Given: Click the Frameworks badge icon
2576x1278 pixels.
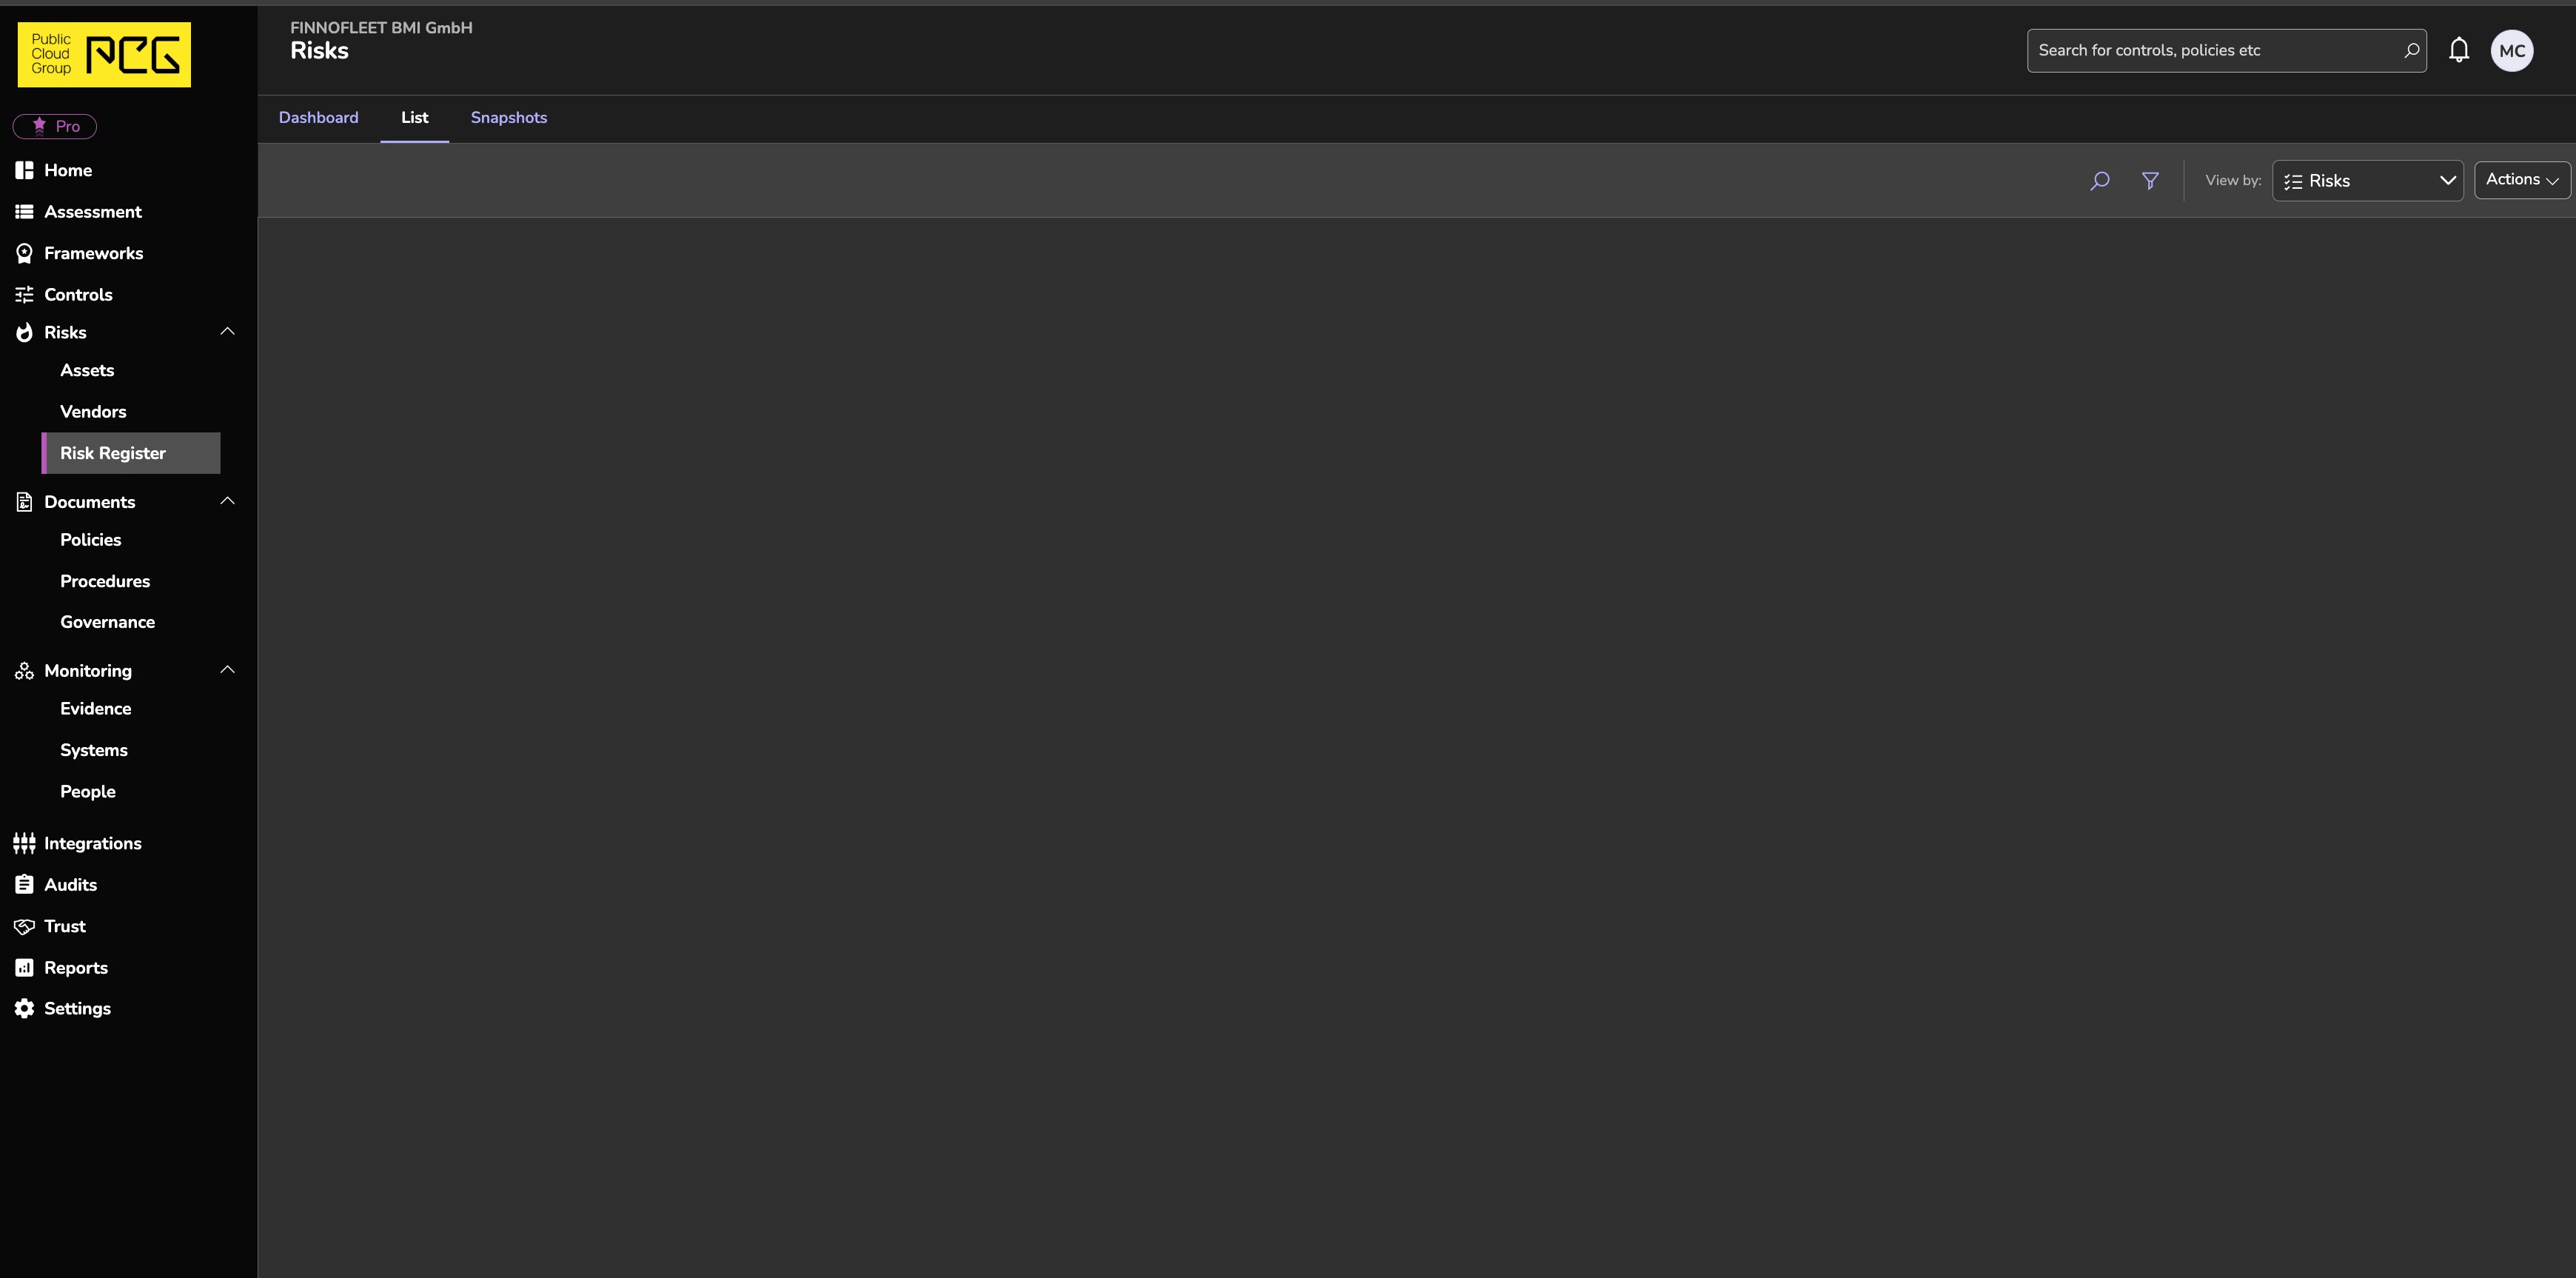Looking at the screenshot, I should pos(24,253).
